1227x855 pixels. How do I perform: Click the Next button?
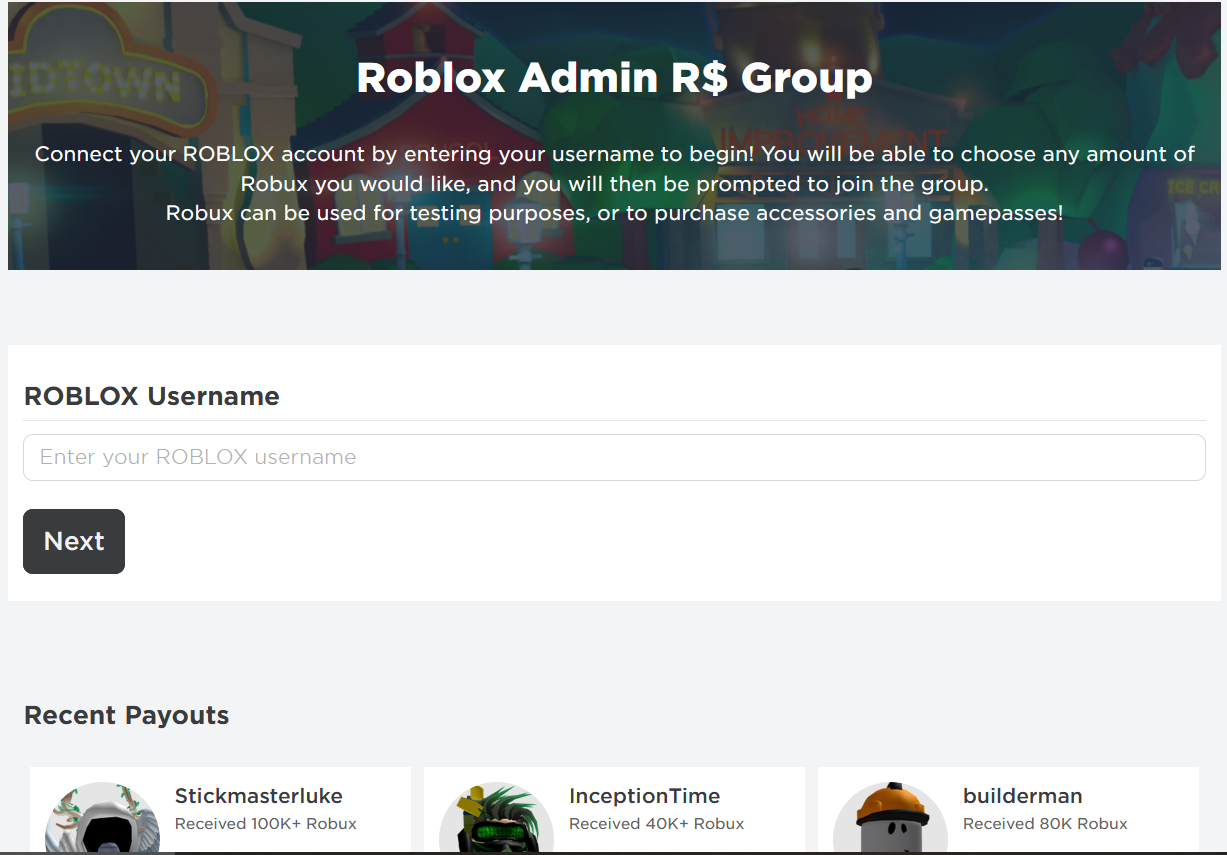(x=74, y=541)
